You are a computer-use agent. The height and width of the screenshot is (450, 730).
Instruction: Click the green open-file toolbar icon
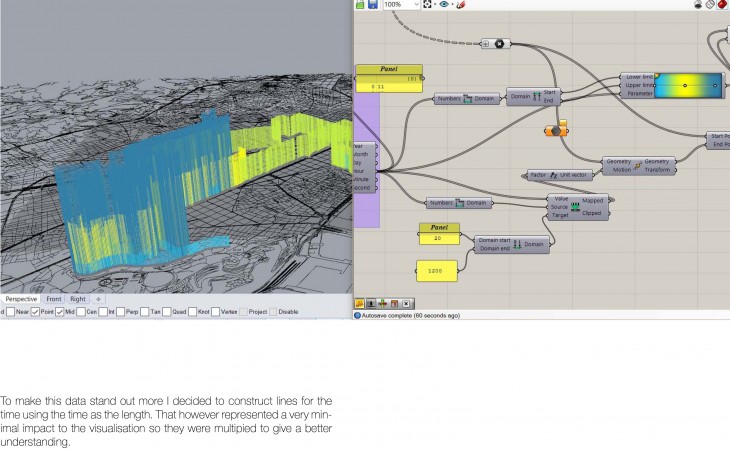(x=360, y=5)
